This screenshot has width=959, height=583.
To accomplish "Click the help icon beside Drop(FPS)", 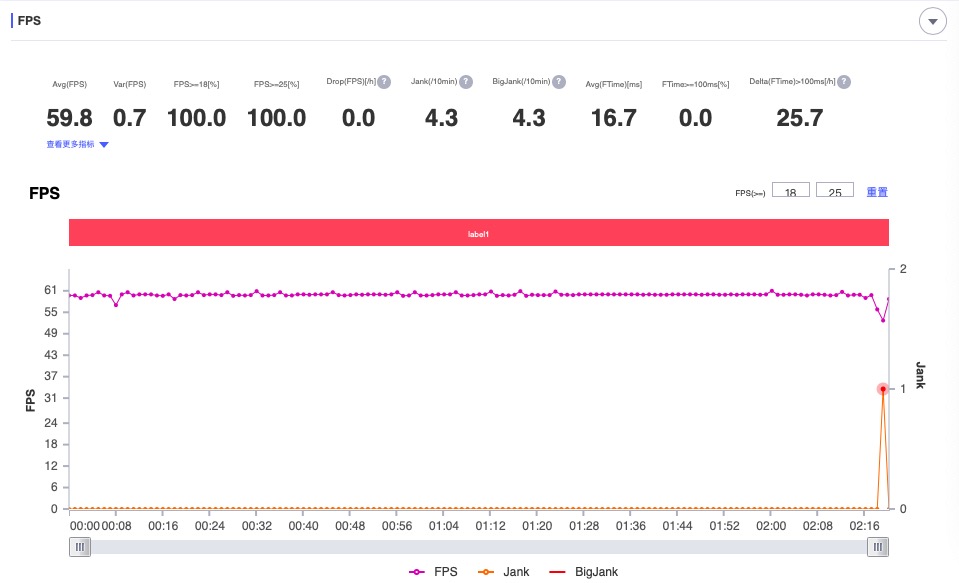I will click(384, 82).
